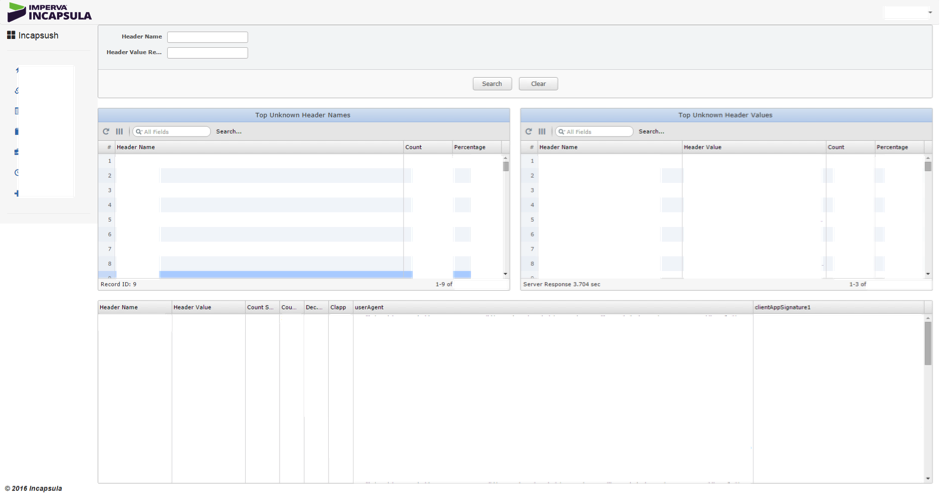
Task: Sort Header Names grid by Percentage column
Action: click(x=477, y=147)
